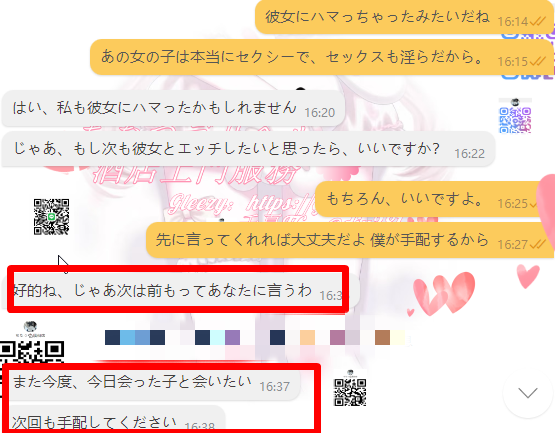Open the black QR code with the green LINE logo
The width and height of the screenshot is (555, 433).
[x=51, y=217]
